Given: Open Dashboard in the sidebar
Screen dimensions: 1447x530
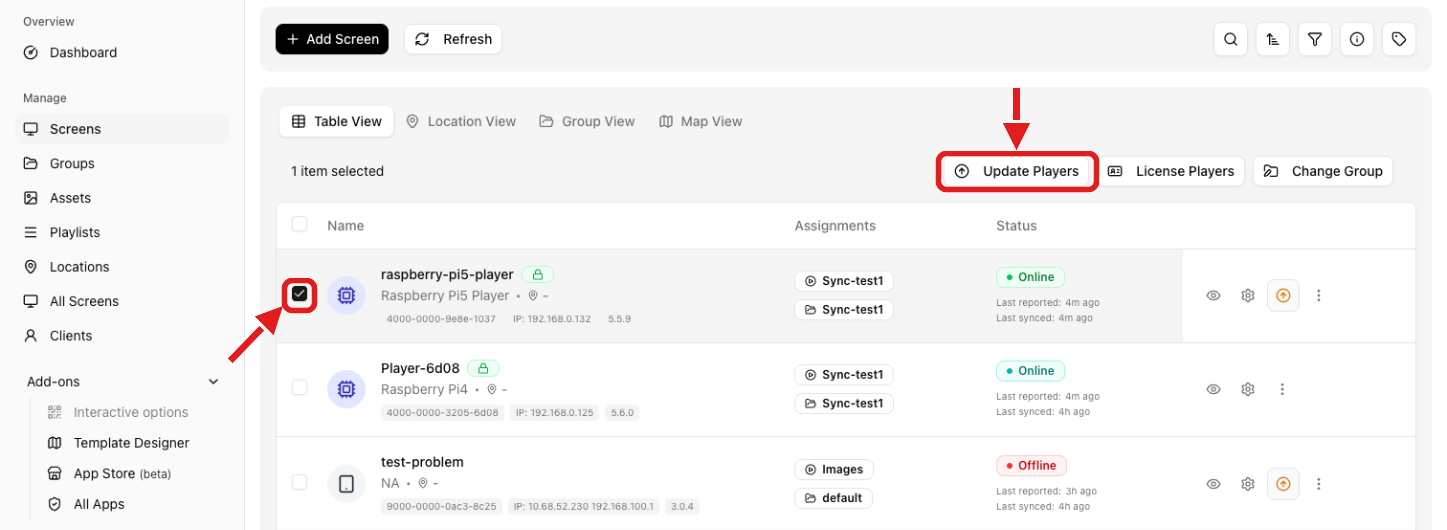Looking at the screenshot, I should click(x=122, y=52).
